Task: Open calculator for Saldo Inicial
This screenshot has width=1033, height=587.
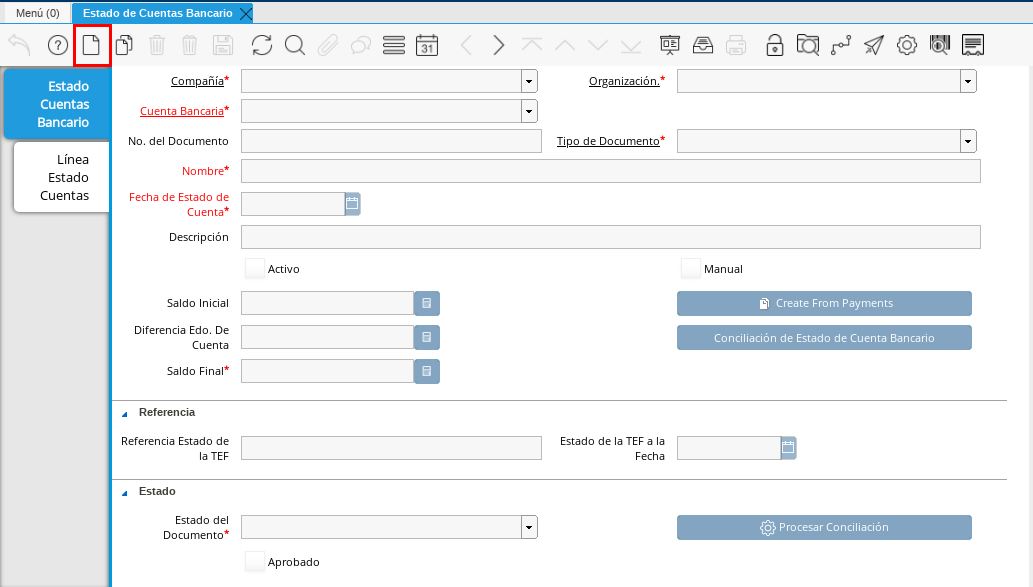Action: (x=427, y=303)
